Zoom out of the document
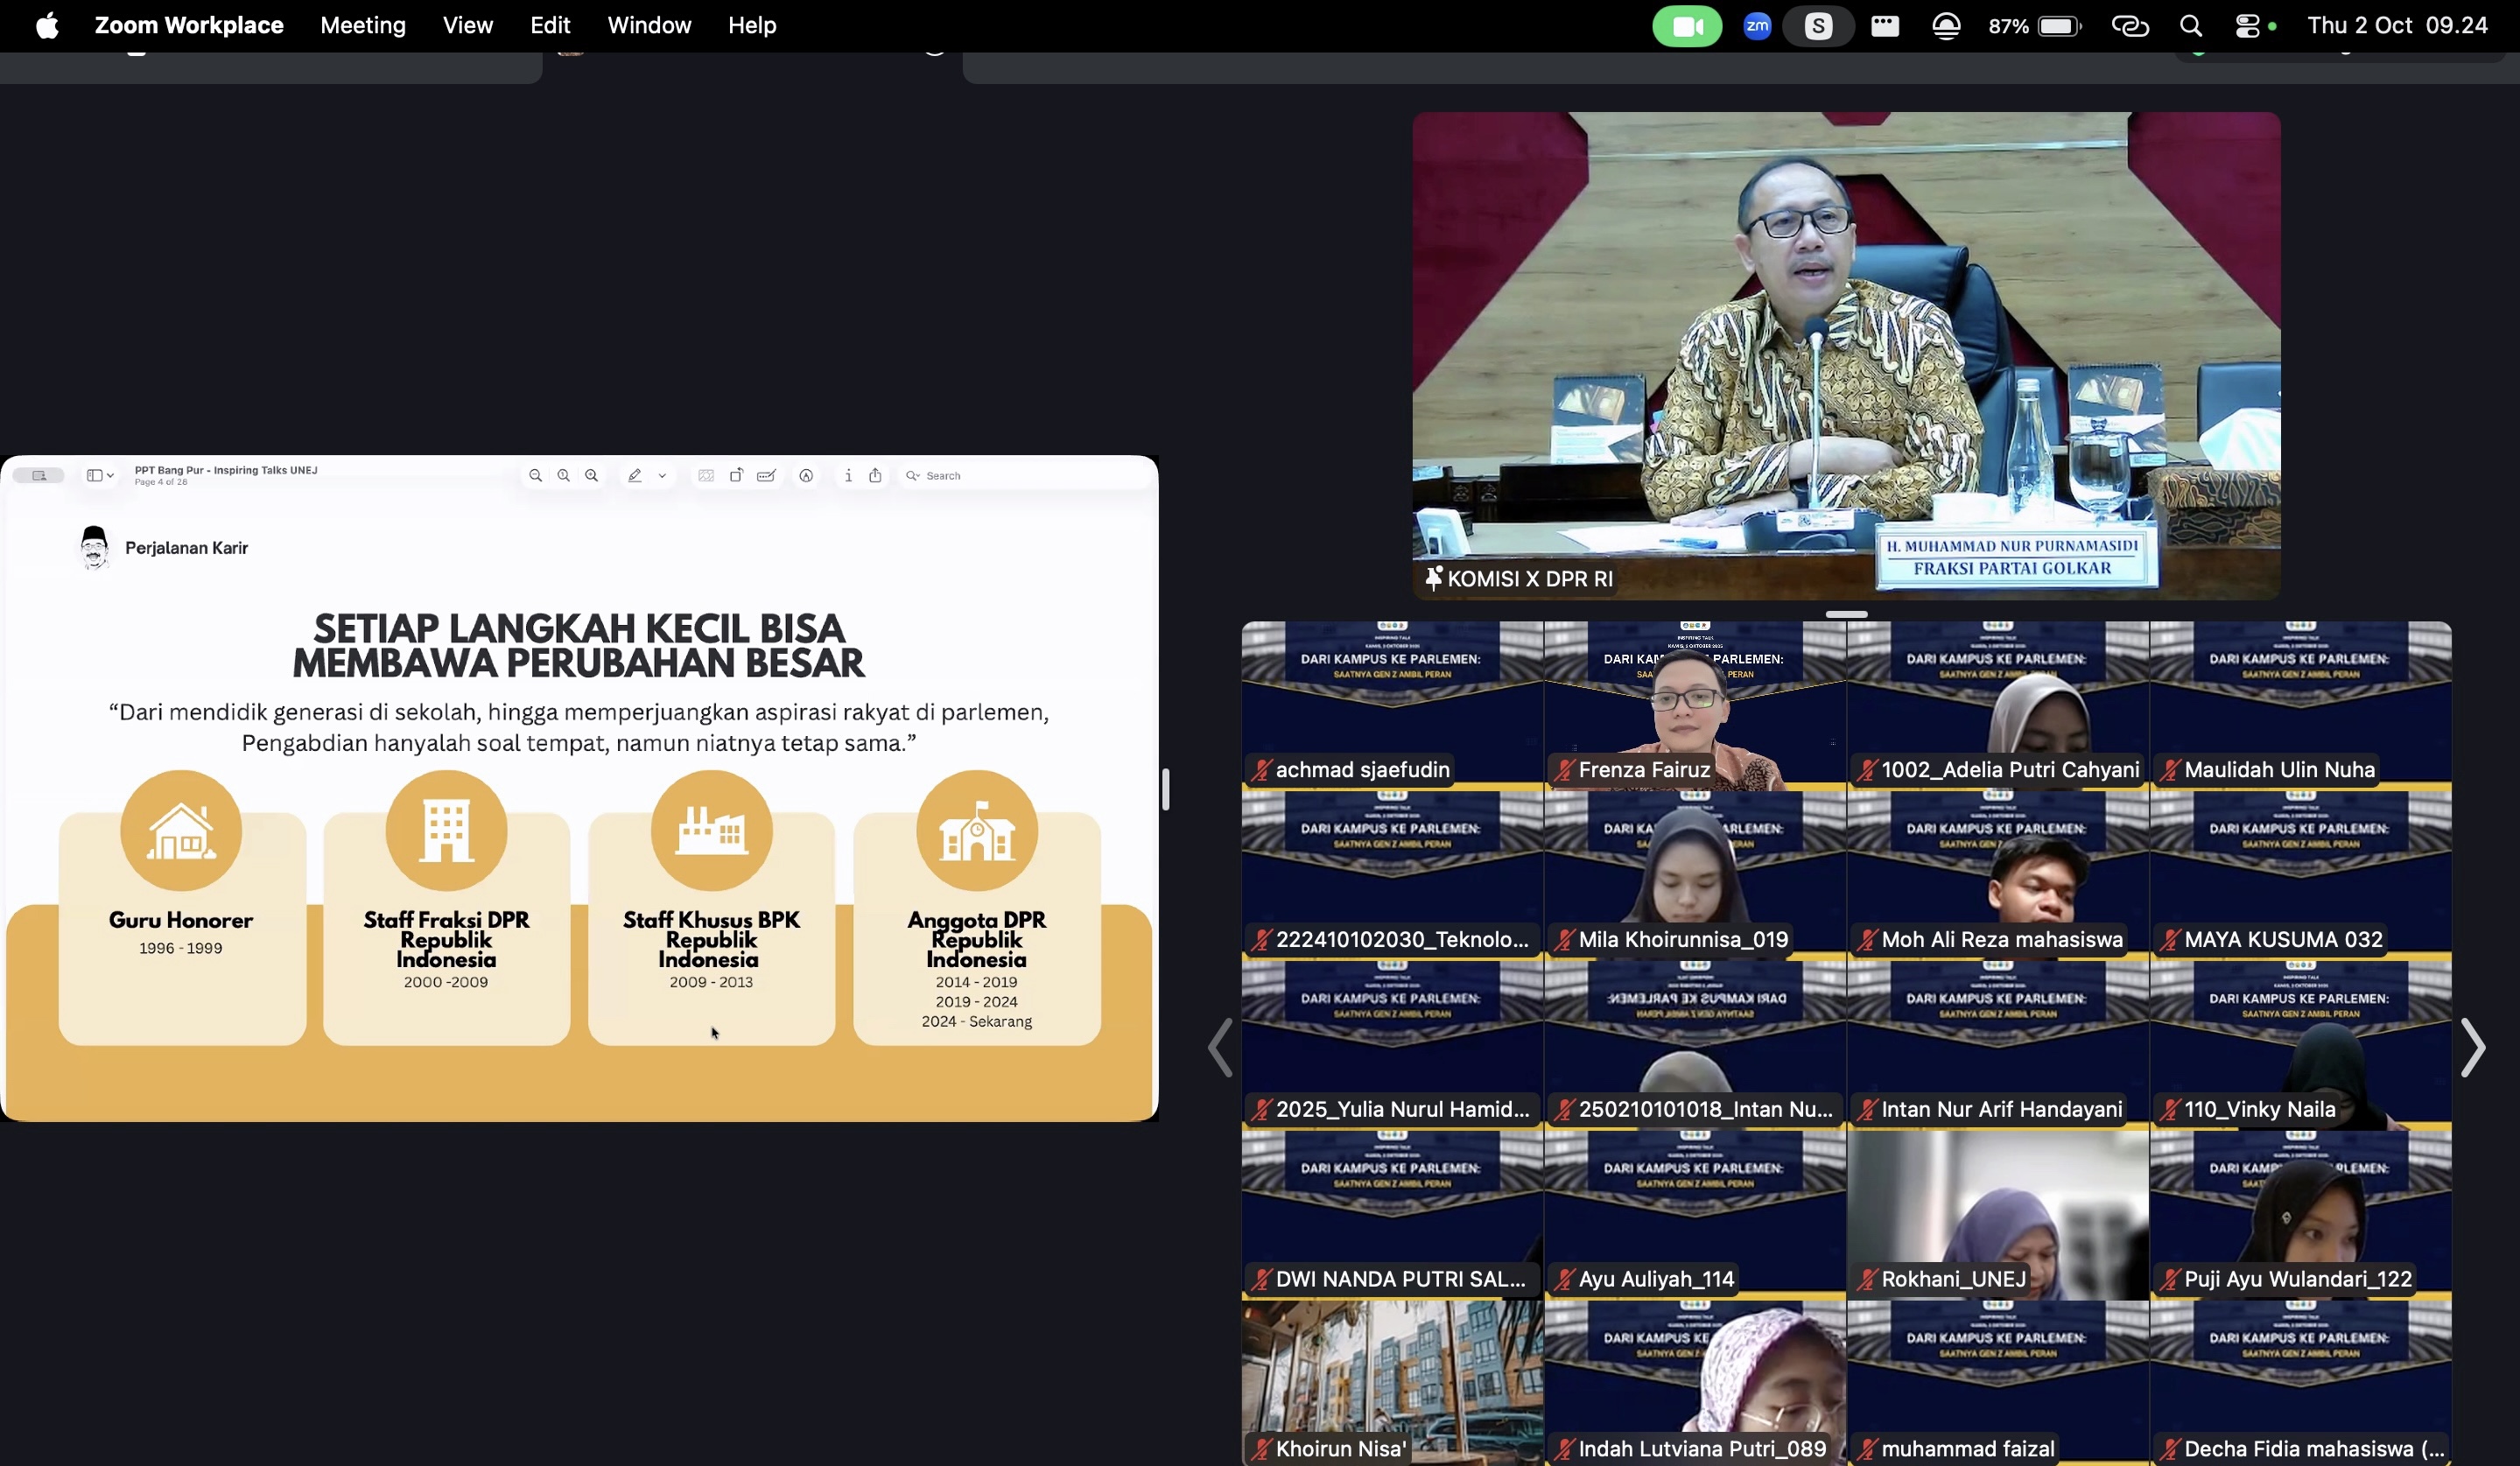 pyautogui.click(x=536, y=475)
